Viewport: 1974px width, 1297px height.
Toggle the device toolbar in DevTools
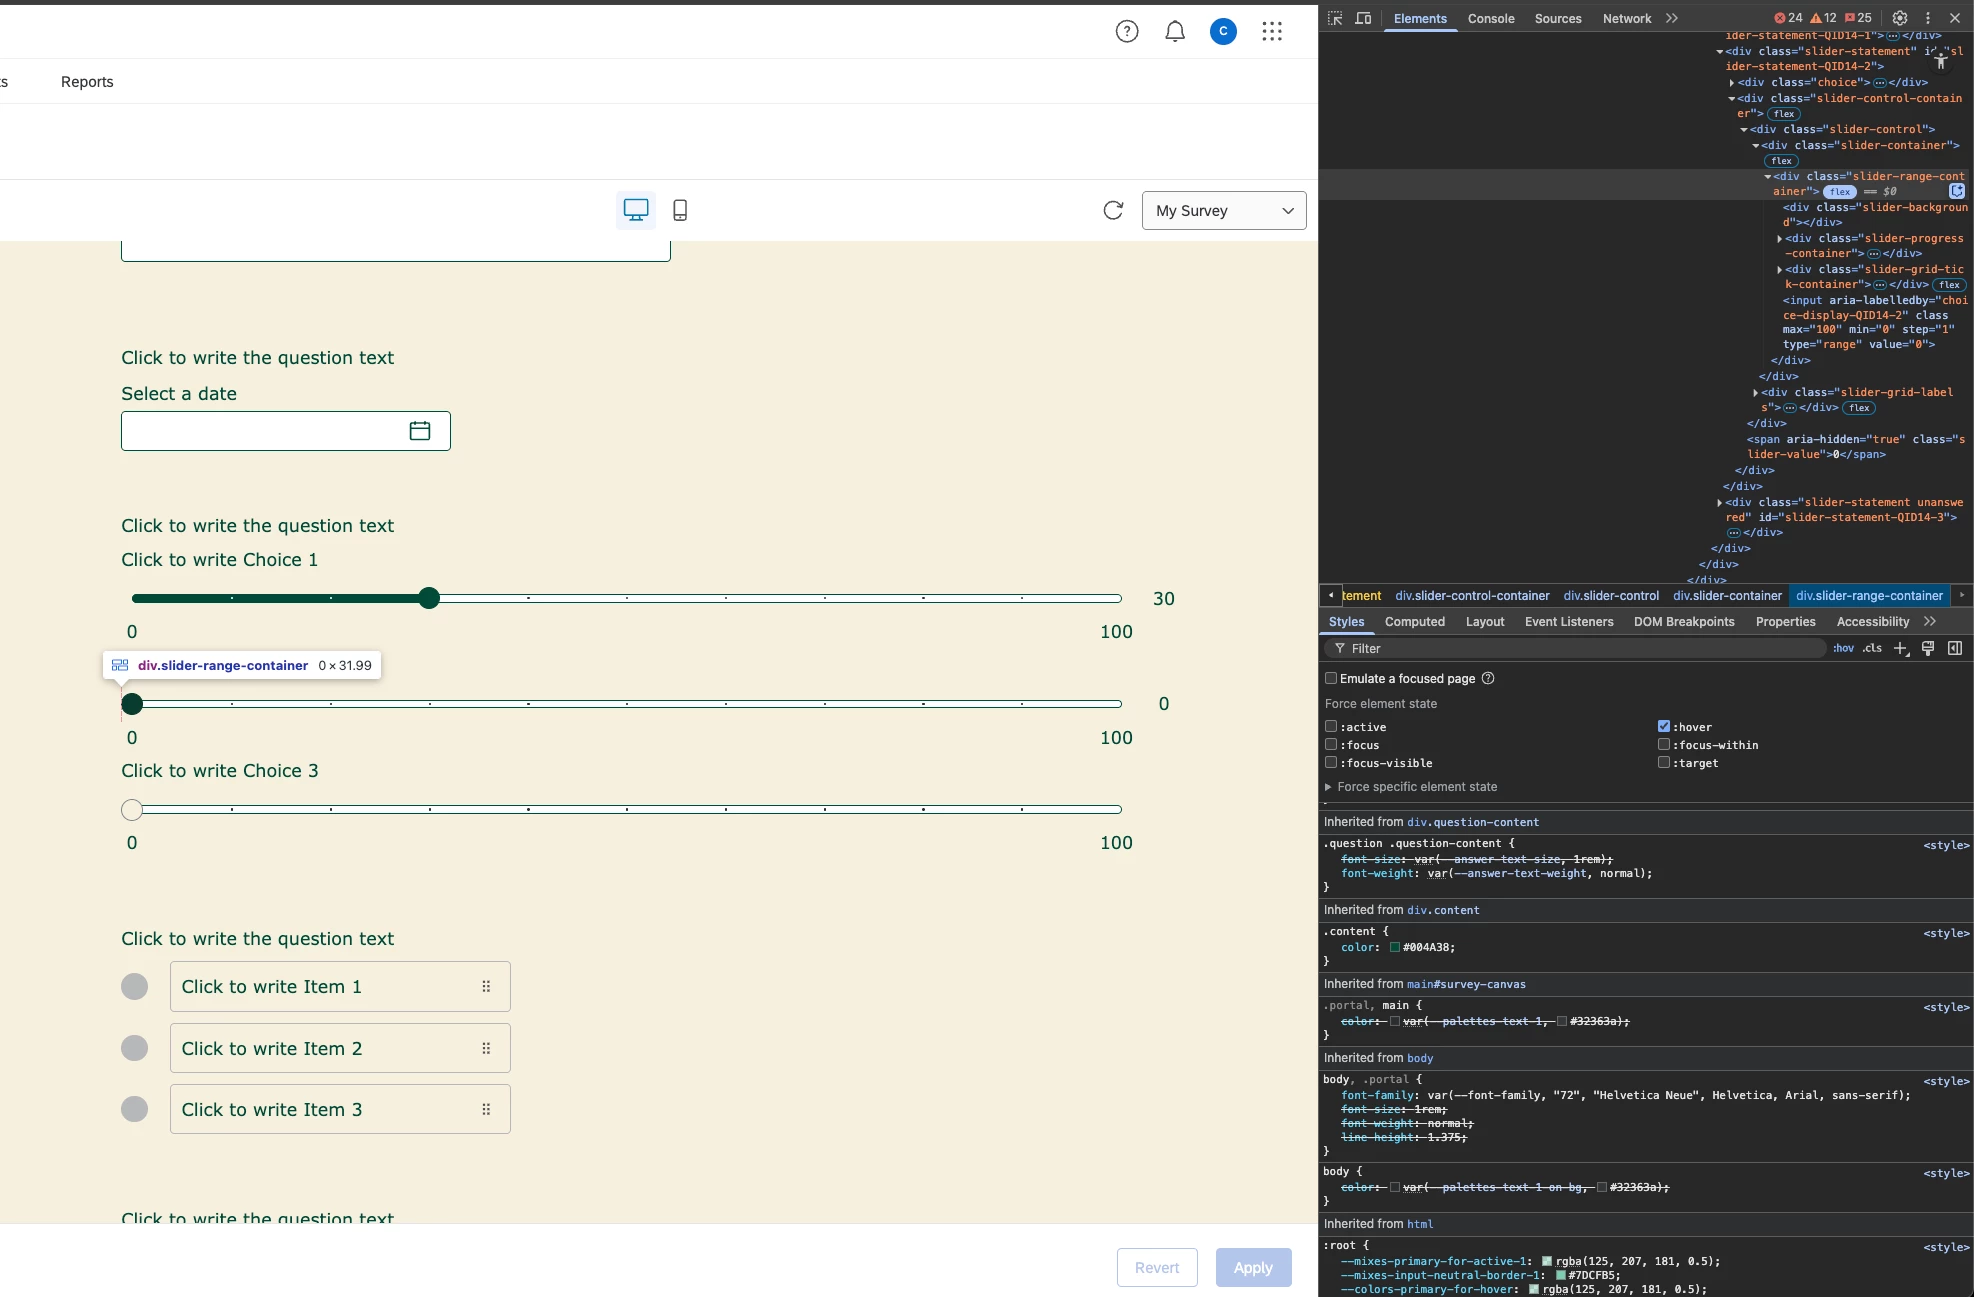point(1362,18)
